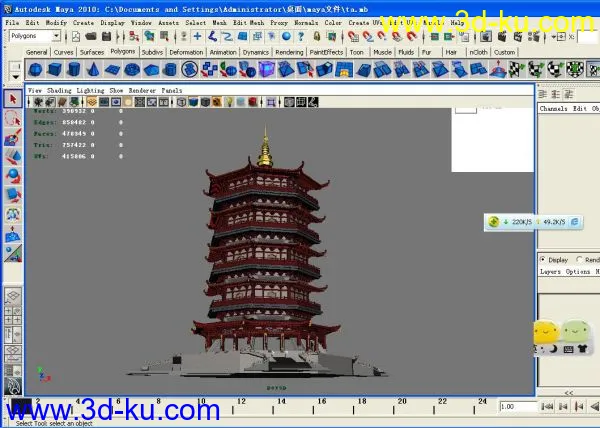Select the Display radio button
This screenshot has width=600, height=428.
(x=543, y=259)
